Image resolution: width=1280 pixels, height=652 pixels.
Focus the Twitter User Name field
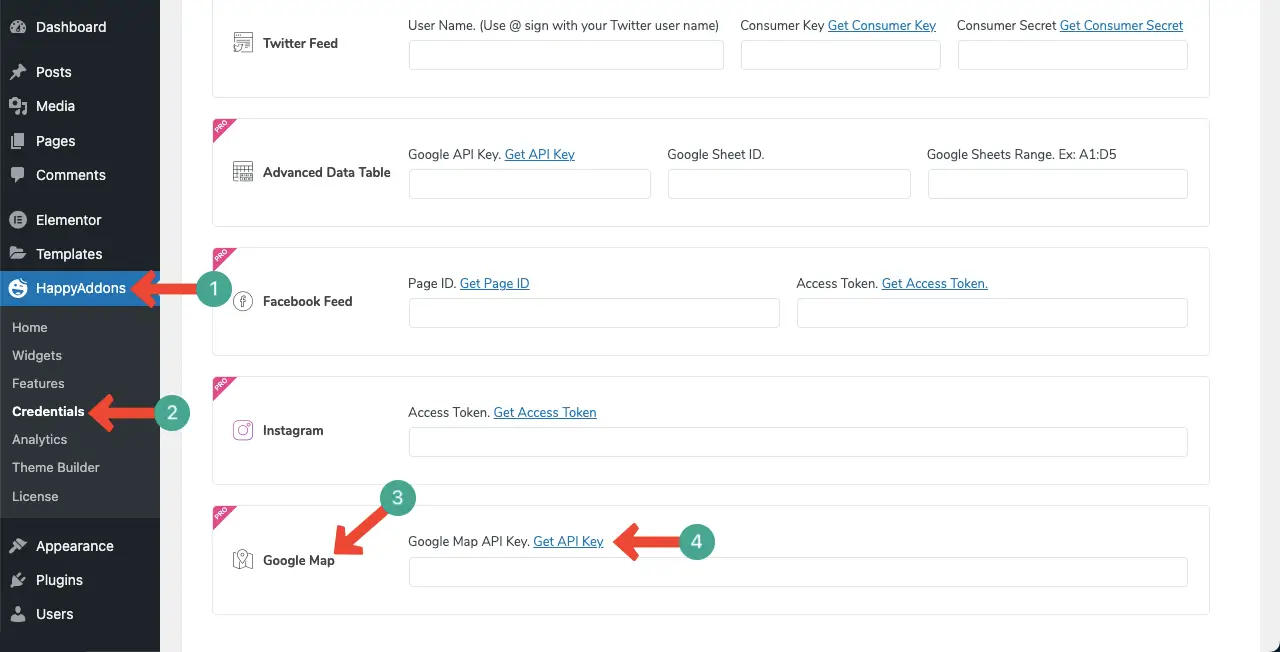(x=566, y=55)
